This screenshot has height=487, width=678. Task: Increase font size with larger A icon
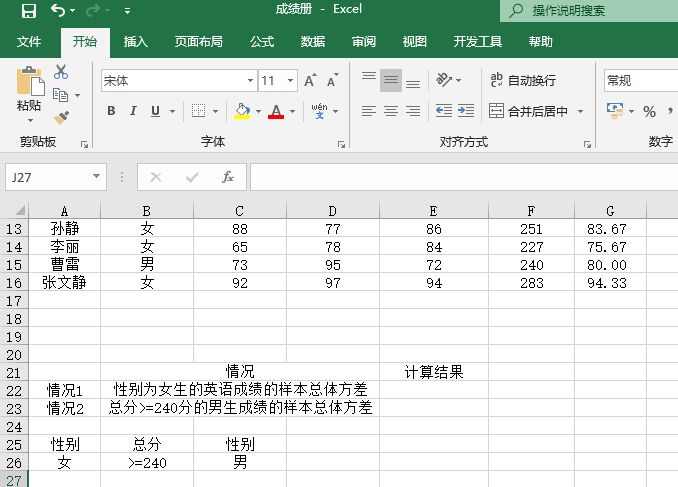point(309,80)
